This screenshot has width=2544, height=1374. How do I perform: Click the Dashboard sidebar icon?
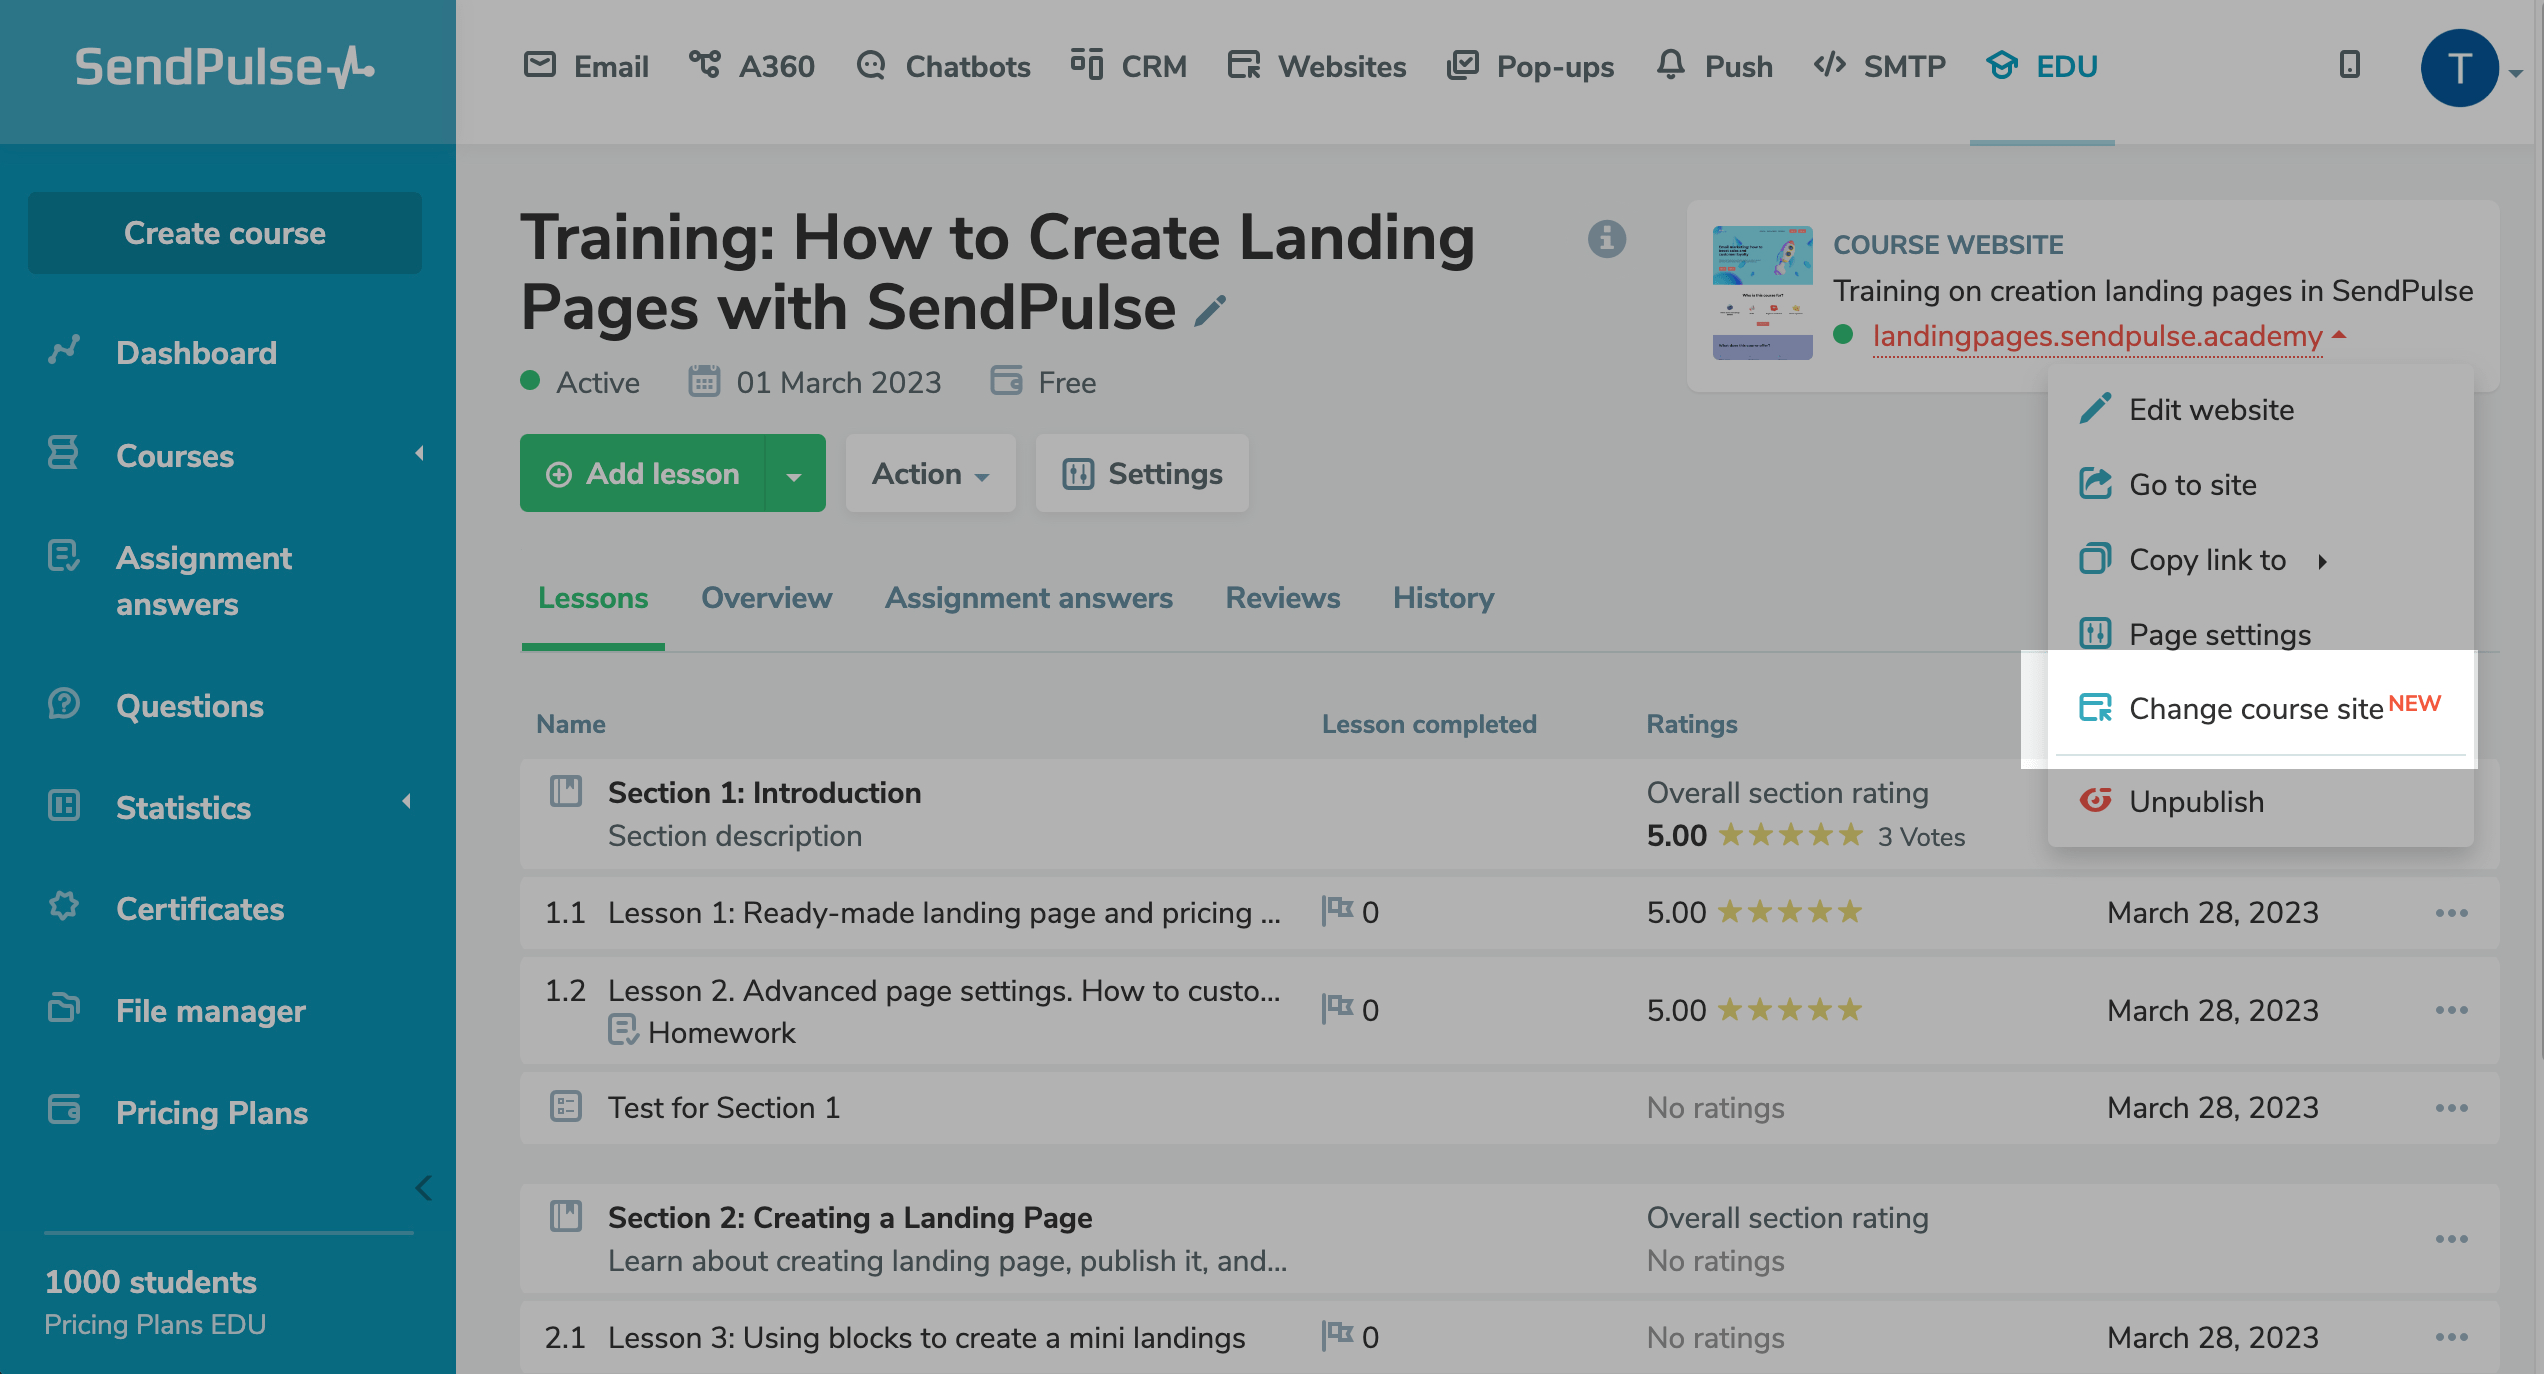pyautogui.click(x=64, y=351)
